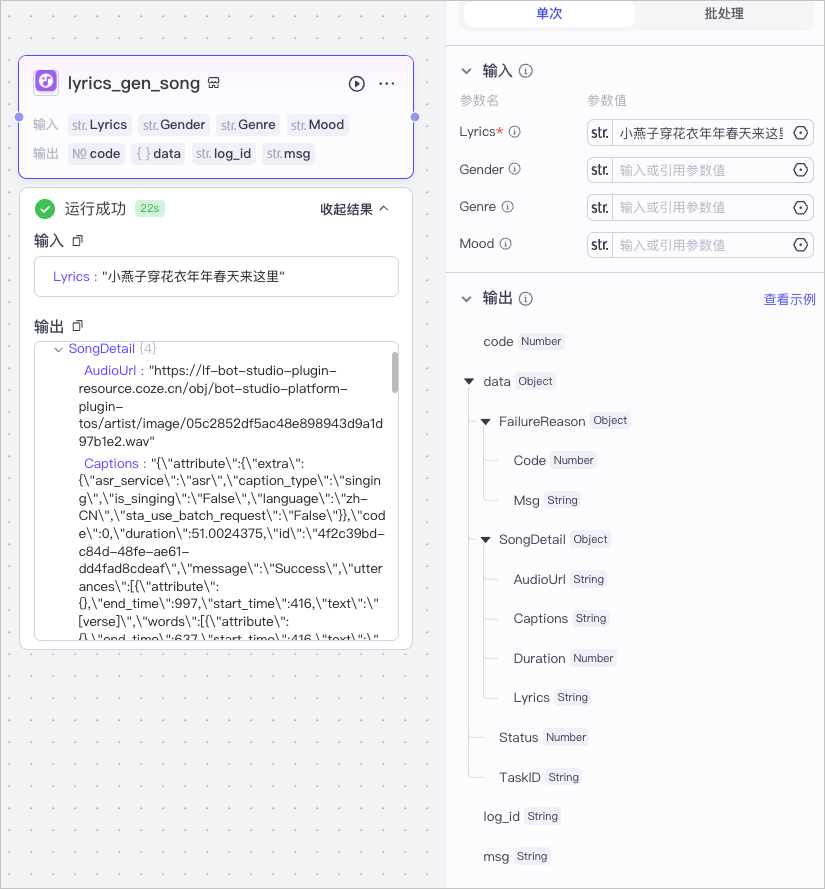Open the 查看示例 link
The image size is (825, 889).
pyautogui.click(x=789, y=299)
